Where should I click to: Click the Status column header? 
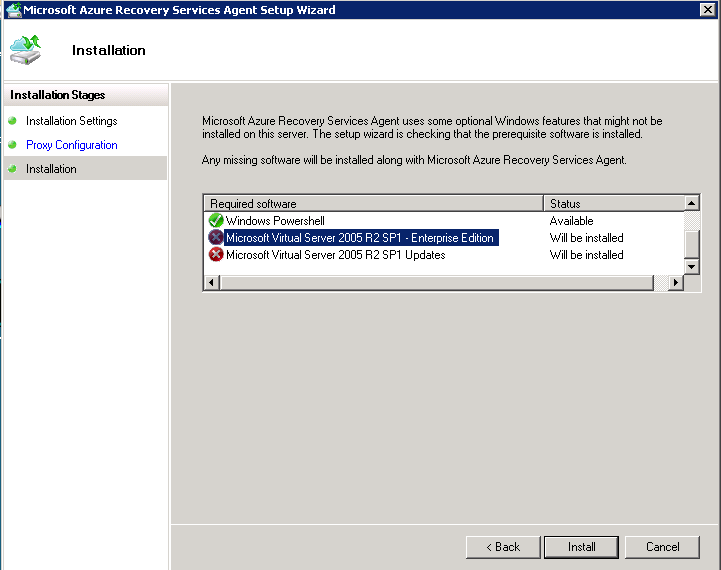614,203
